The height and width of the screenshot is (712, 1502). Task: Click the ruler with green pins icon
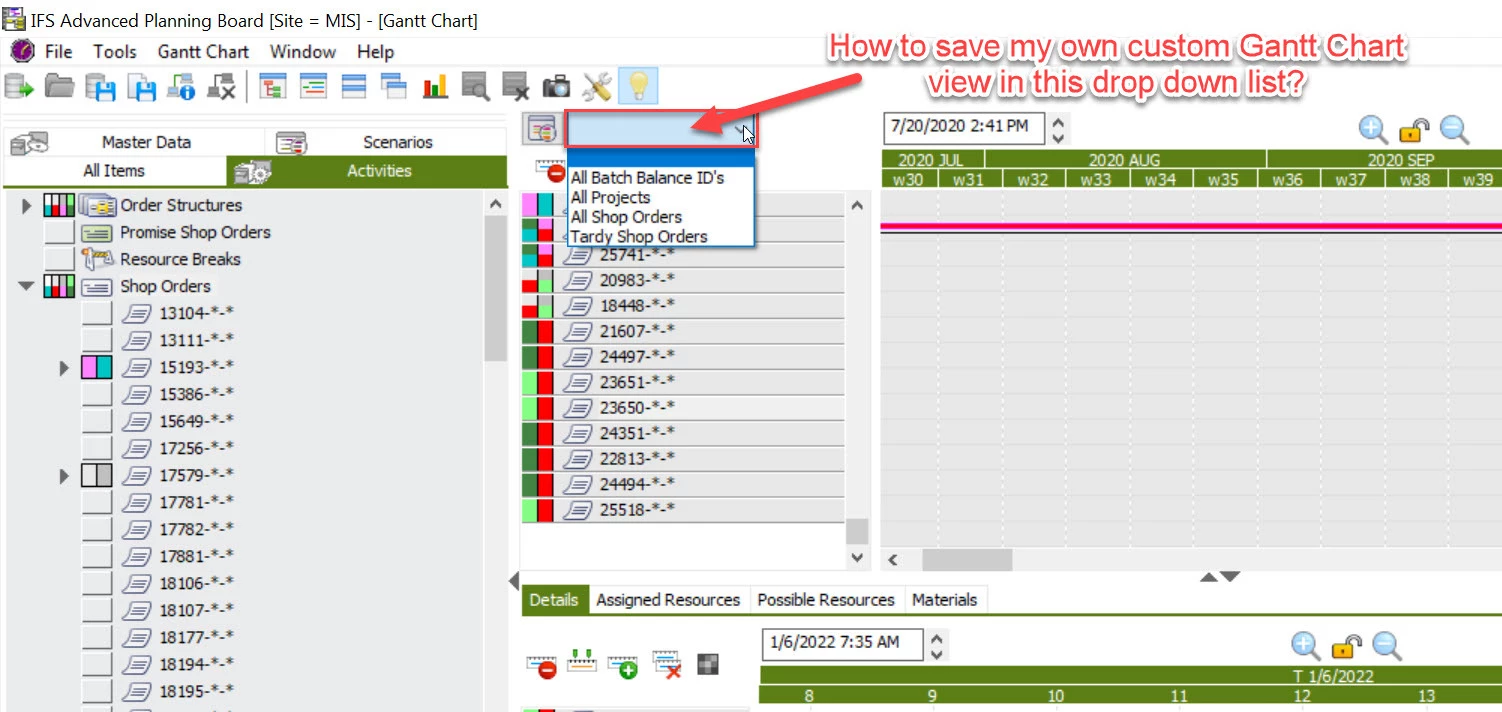pos(582,662)
